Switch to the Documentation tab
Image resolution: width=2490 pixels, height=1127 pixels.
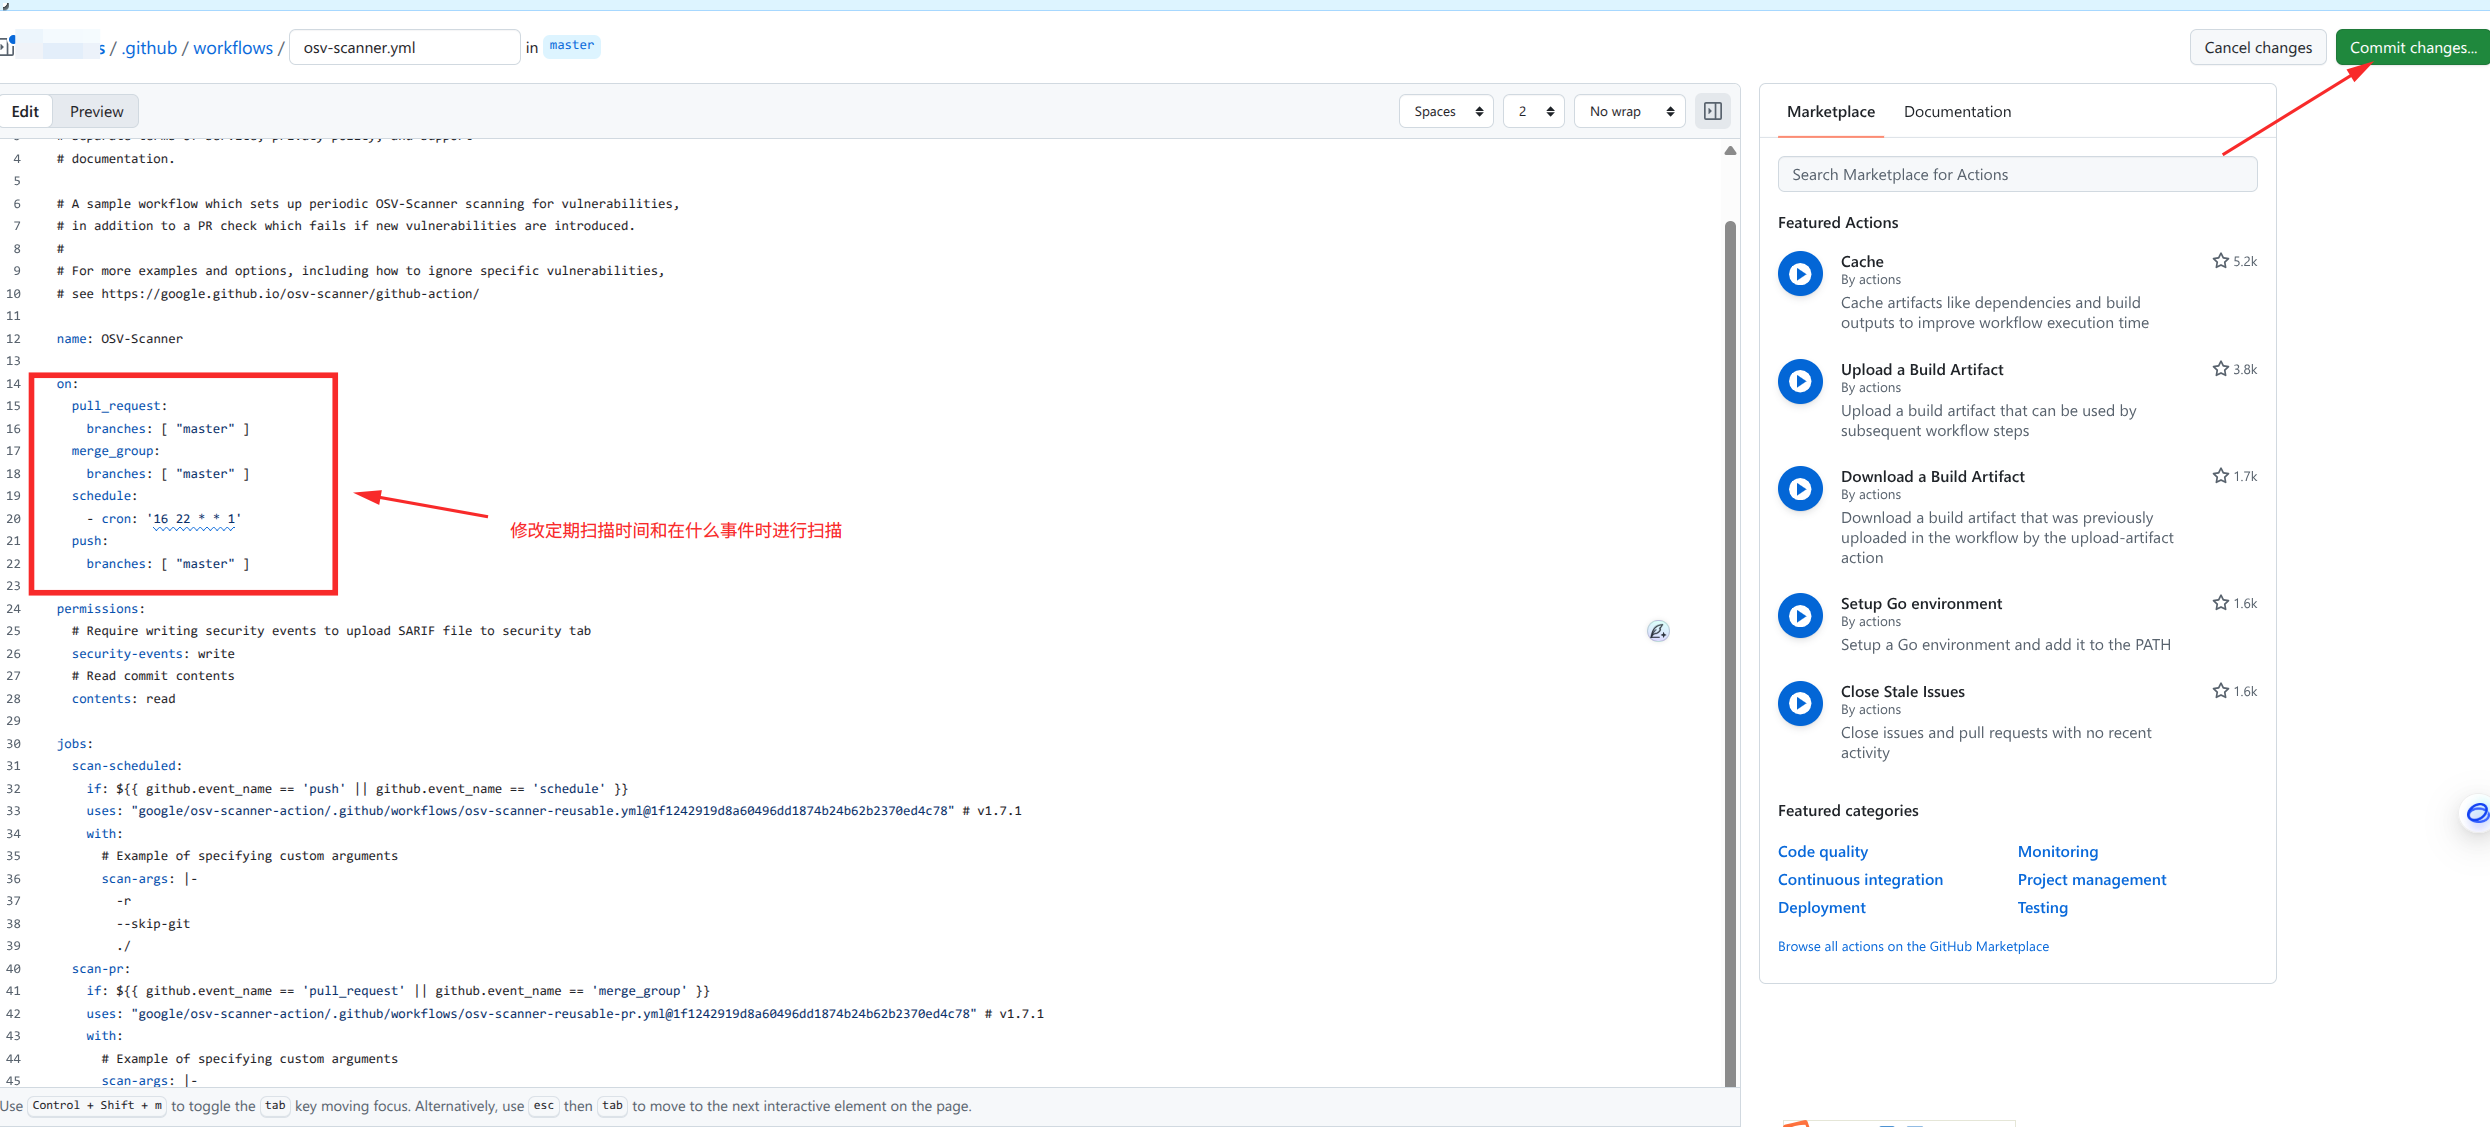coord(1956,112)
